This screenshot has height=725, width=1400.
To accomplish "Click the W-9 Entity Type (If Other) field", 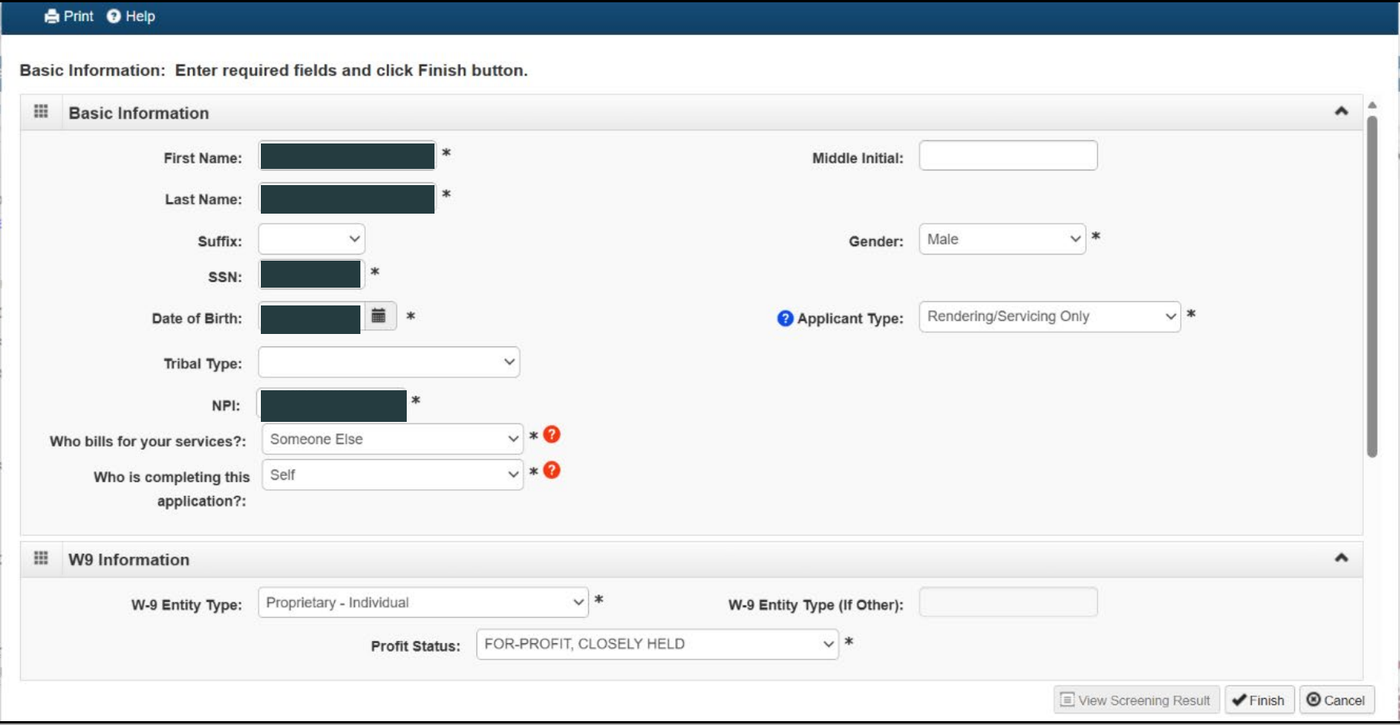I will click(x=1008, y=602).
